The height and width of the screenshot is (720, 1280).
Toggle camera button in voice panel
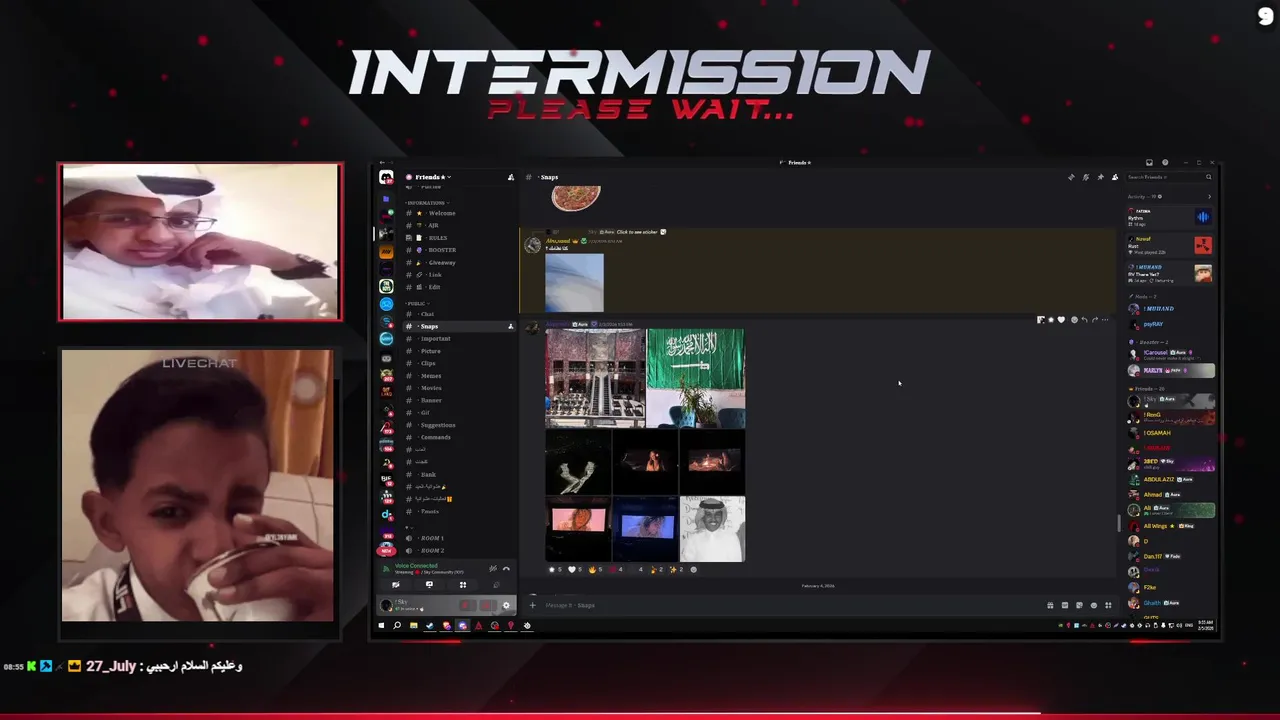(x=395, y=585)
